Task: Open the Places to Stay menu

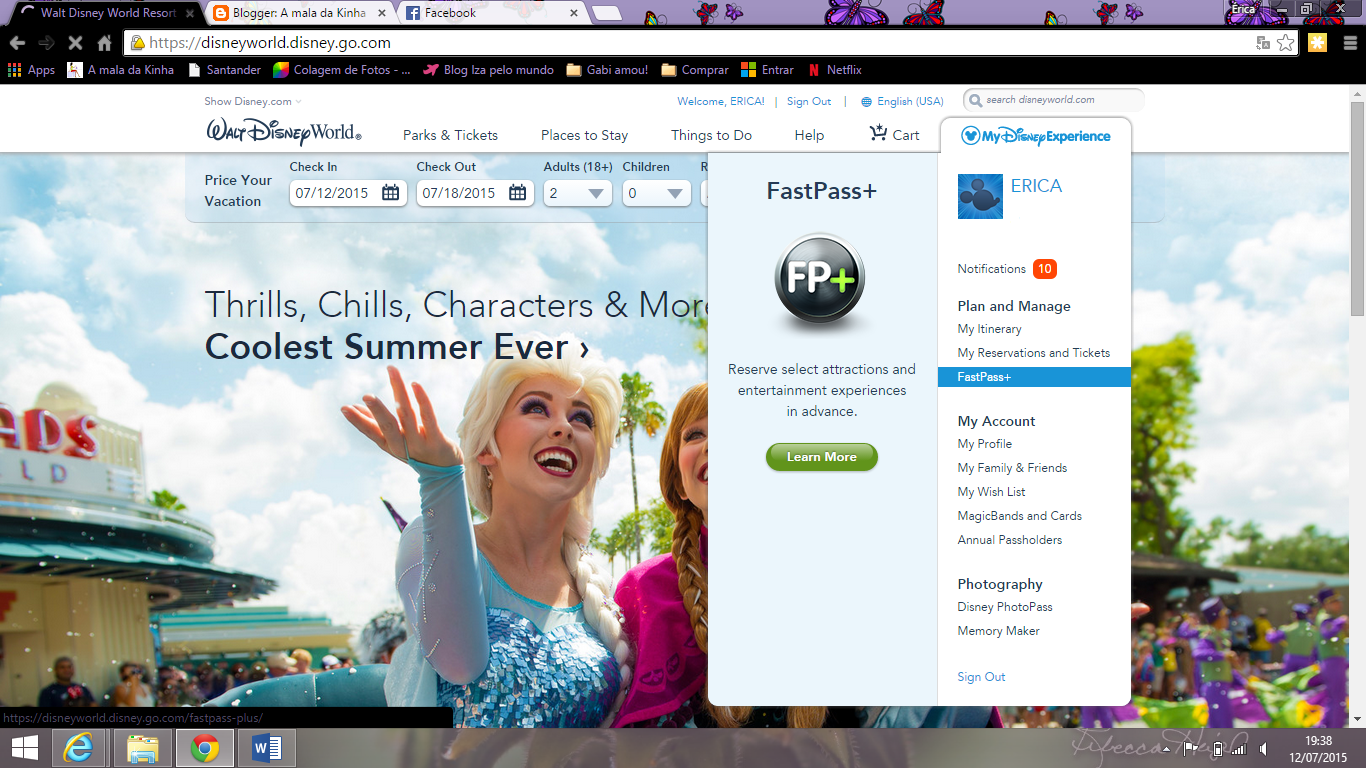Action: (x=584, y=135)
